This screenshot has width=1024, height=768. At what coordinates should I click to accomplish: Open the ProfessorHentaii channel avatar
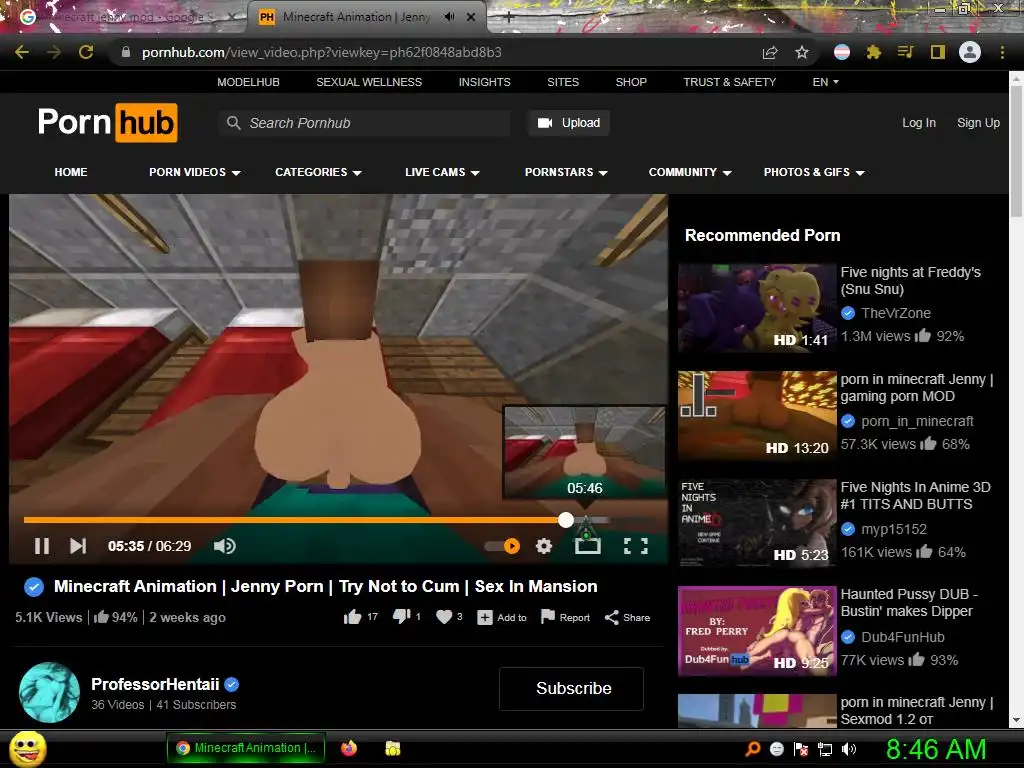coord(50,693)
